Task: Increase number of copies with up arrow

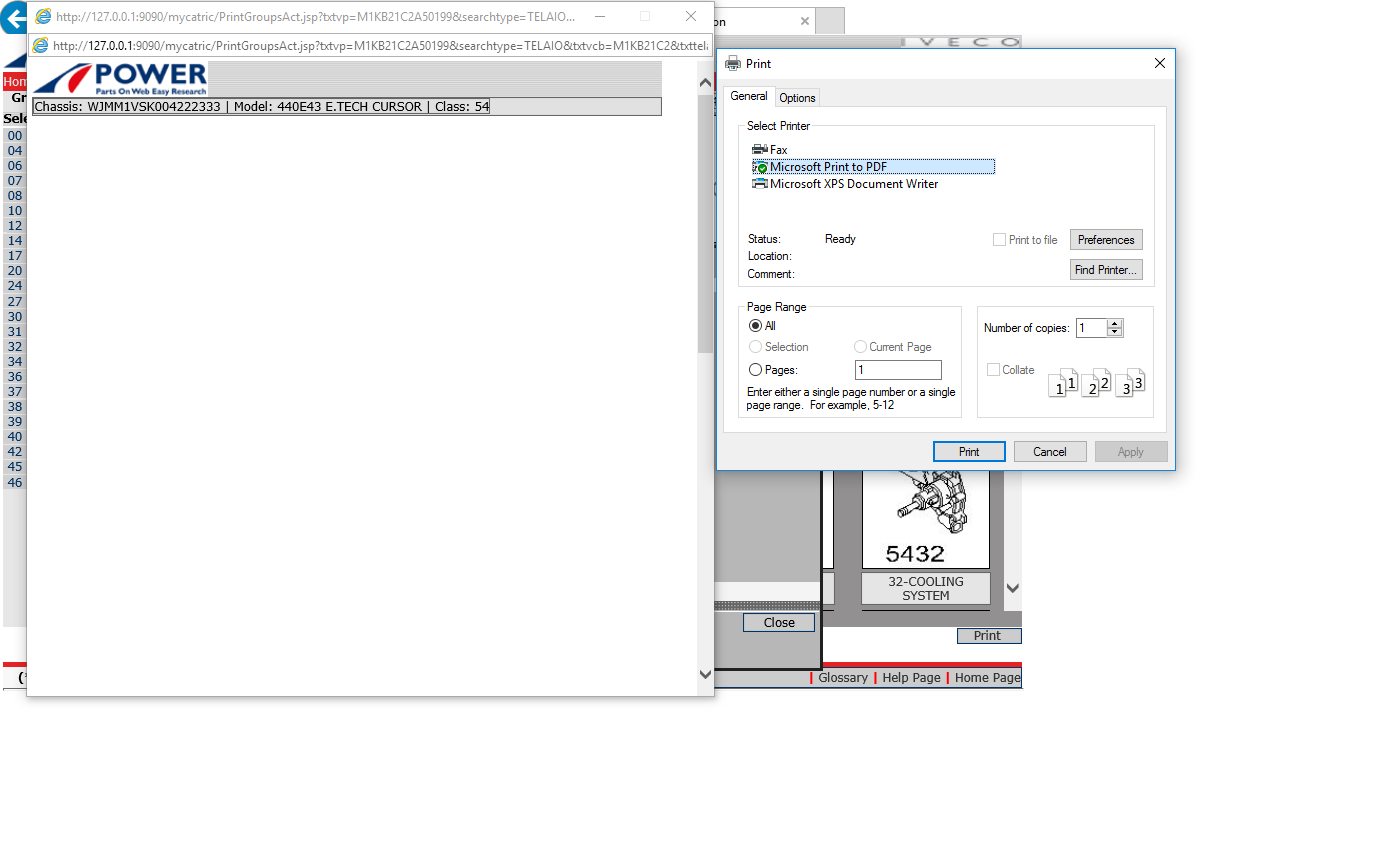Action: 1115,323
